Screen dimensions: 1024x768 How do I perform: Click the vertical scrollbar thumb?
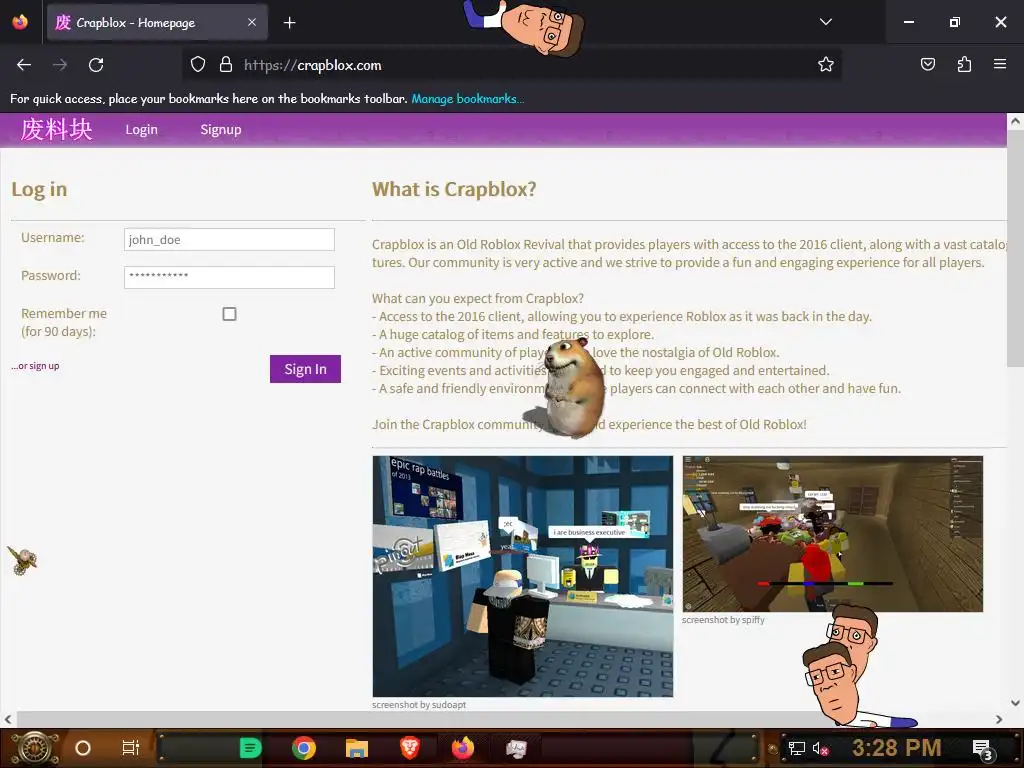click(1015, 248)
